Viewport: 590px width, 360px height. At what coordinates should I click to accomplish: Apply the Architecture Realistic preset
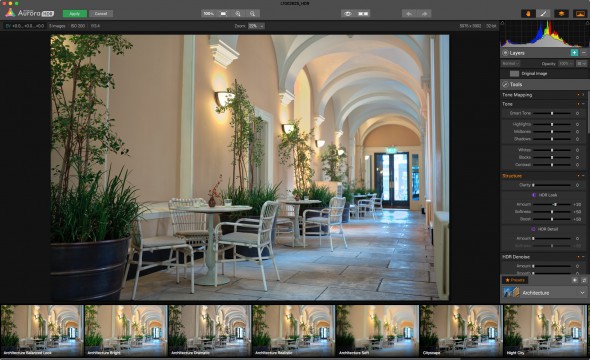click(x=293, y=330)
